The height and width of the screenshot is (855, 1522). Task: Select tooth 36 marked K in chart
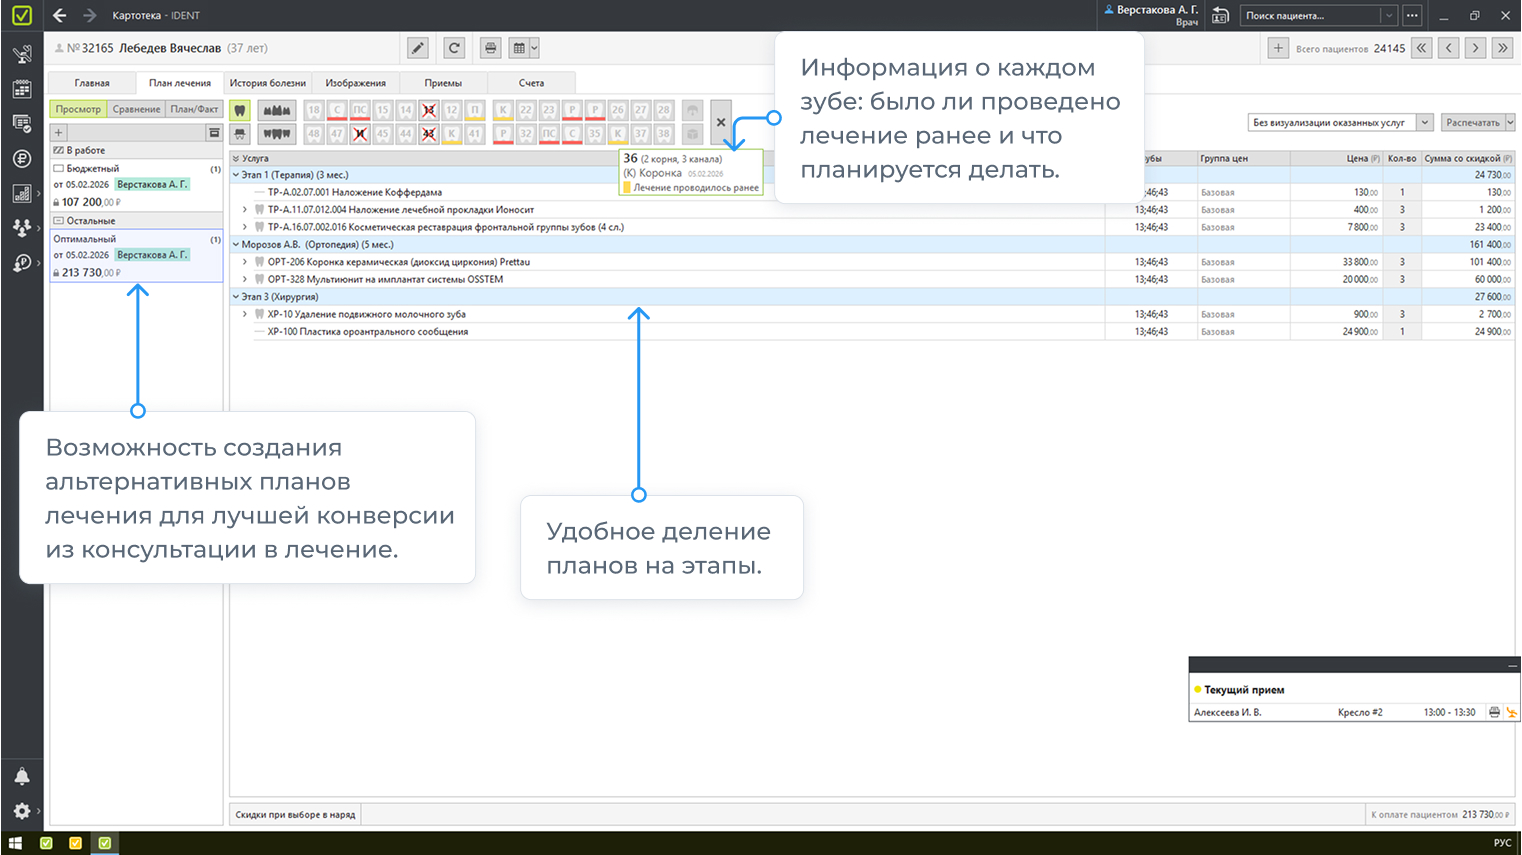[618, 133]
